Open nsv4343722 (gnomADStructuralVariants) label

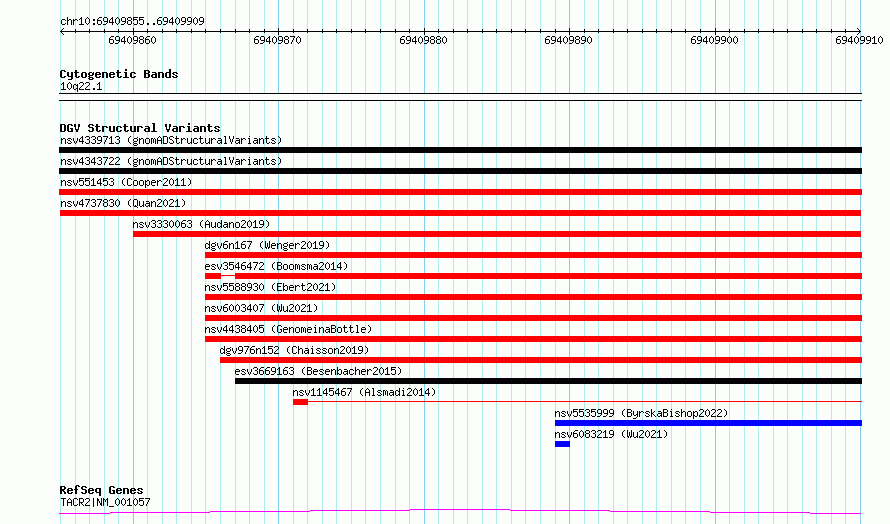(x=171, y=161)
